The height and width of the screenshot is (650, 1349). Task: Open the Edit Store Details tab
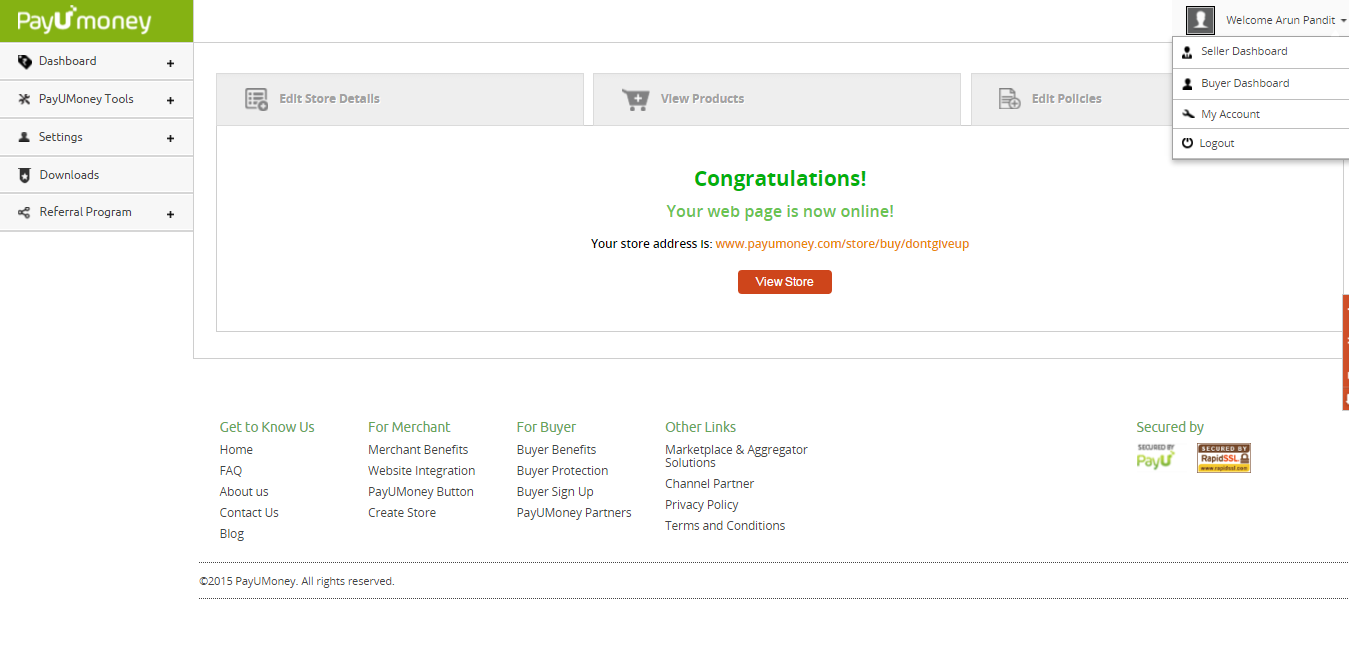pyautogui.click(x=400, y=99)
